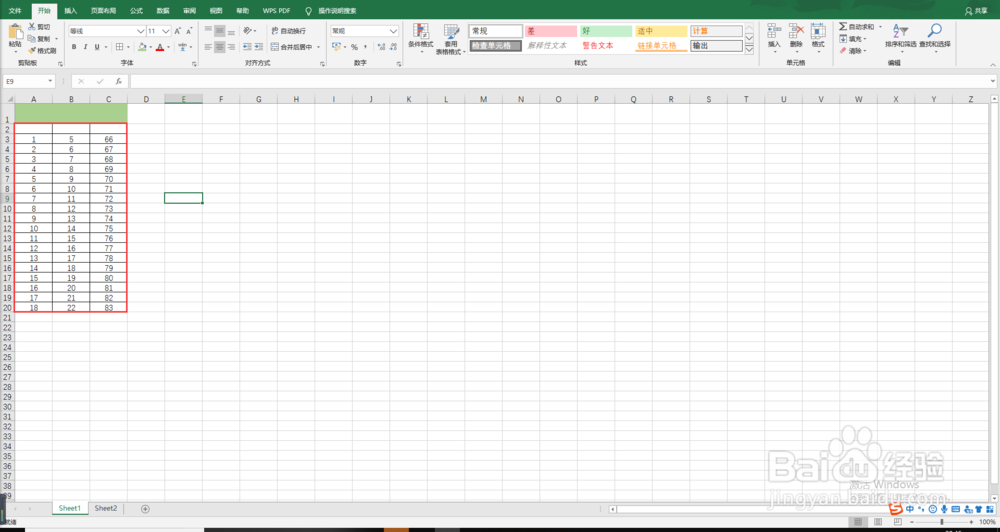
Task: Align text to top of cell
Action: pos(208,31)
